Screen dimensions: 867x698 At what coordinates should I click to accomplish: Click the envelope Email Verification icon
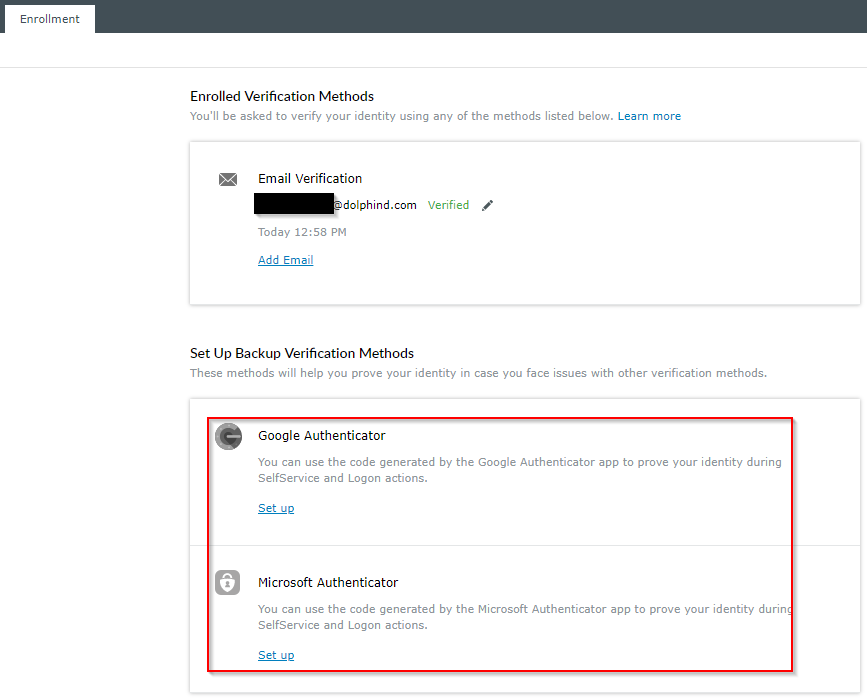(228, 179)
